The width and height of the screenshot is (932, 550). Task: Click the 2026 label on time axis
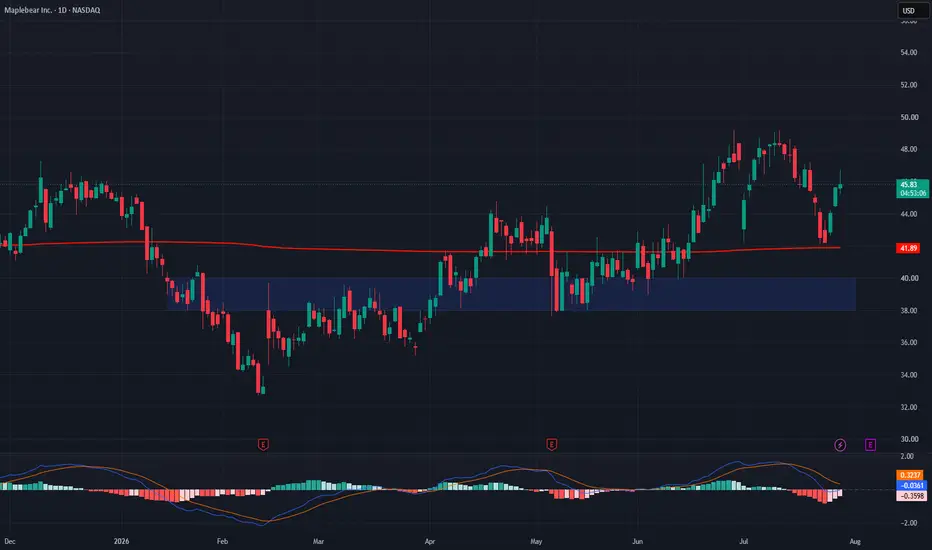pos(121,541)
